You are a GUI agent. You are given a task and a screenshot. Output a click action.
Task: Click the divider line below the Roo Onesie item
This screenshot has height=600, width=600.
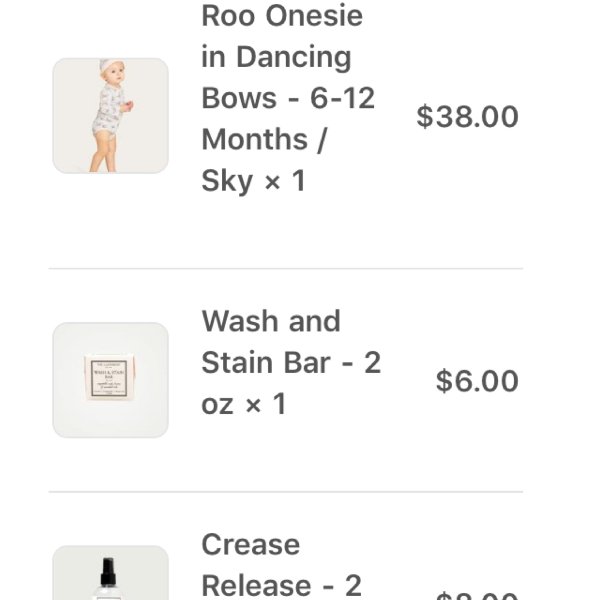pos(285,269)
